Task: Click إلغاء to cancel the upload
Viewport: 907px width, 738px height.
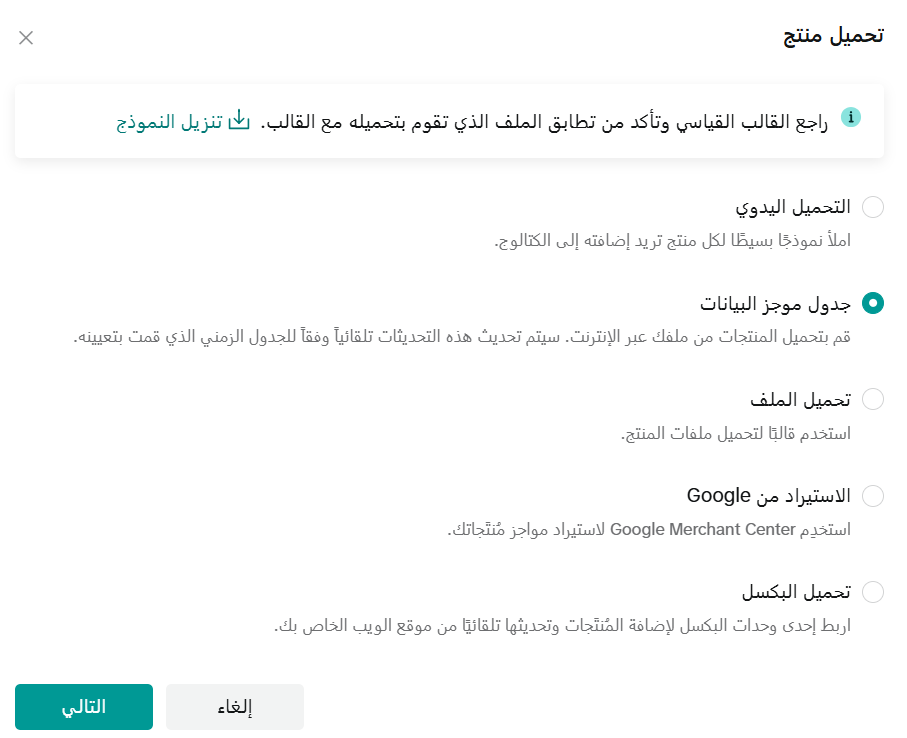Action: pos(234,707)
